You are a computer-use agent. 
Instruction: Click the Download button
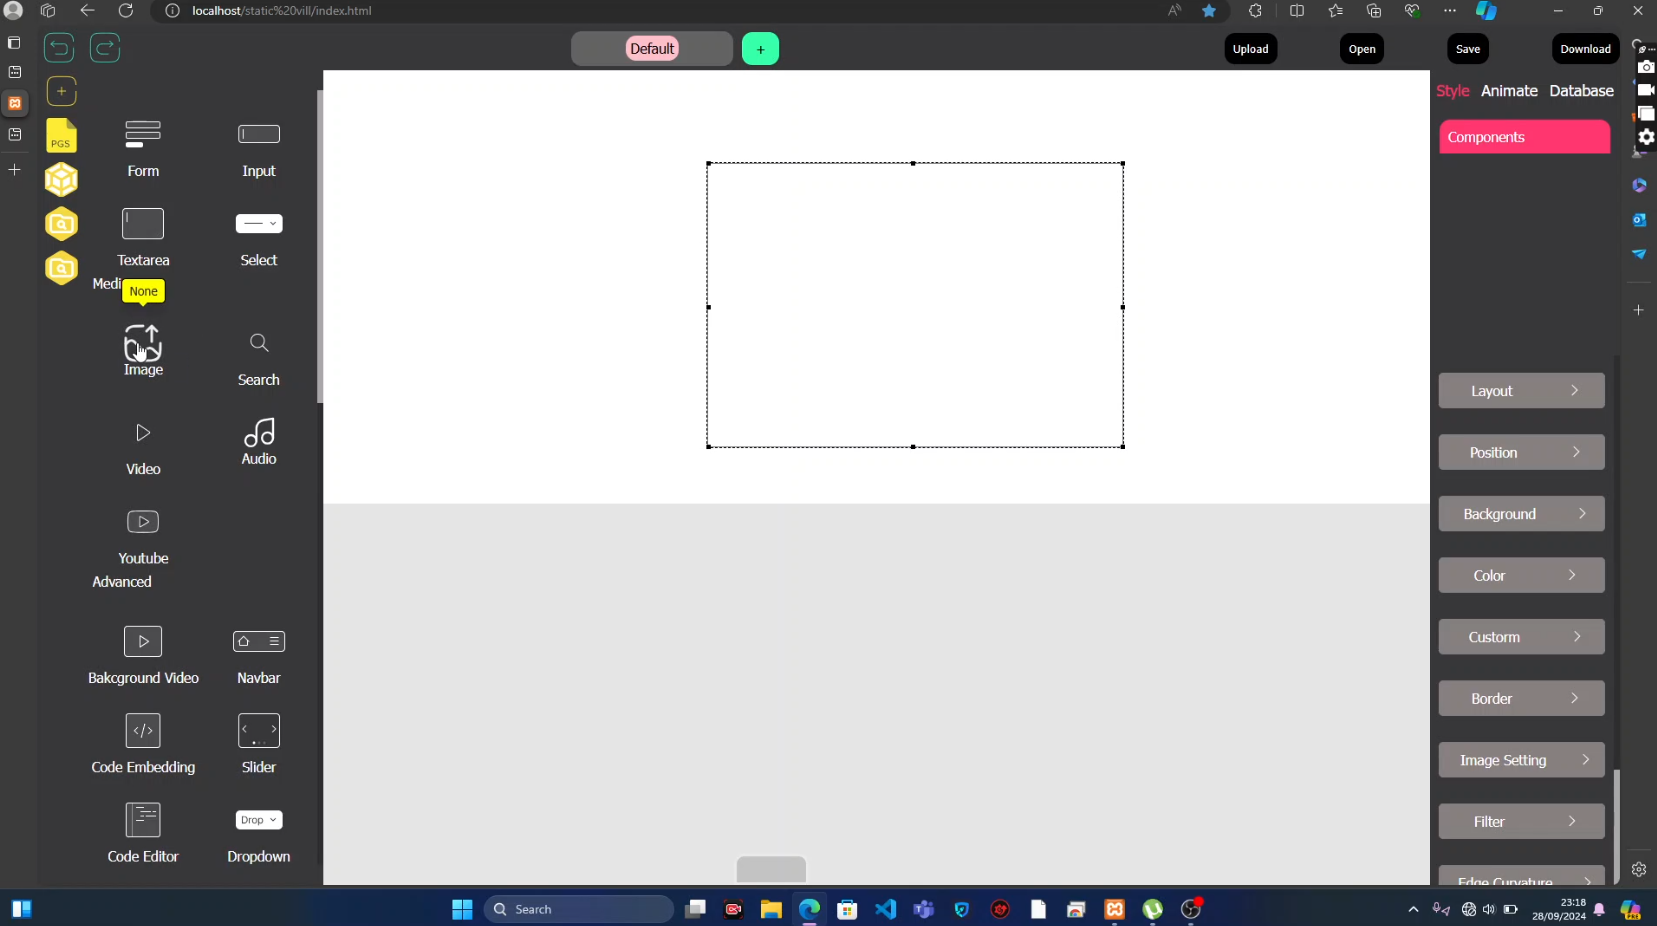(x=1585, y=49)
